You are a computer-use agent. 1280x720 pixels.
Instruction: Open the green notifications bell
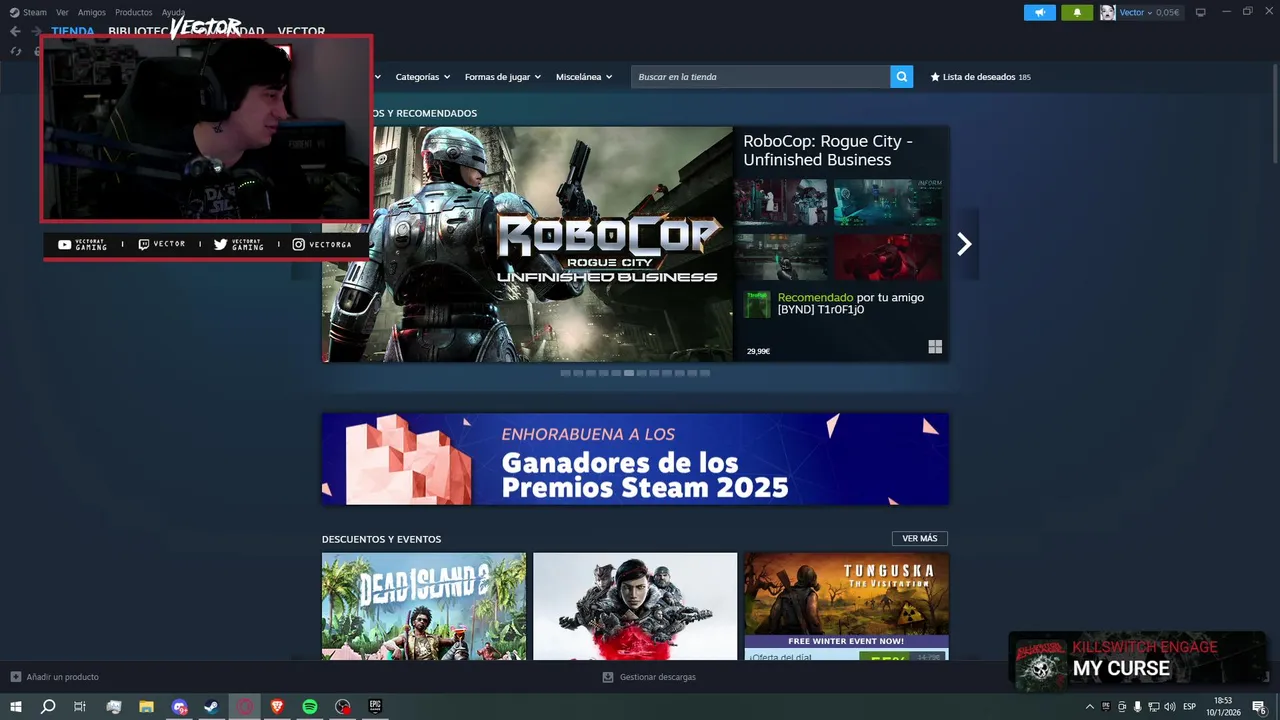pyautogui.click(x=1077, y=12)
